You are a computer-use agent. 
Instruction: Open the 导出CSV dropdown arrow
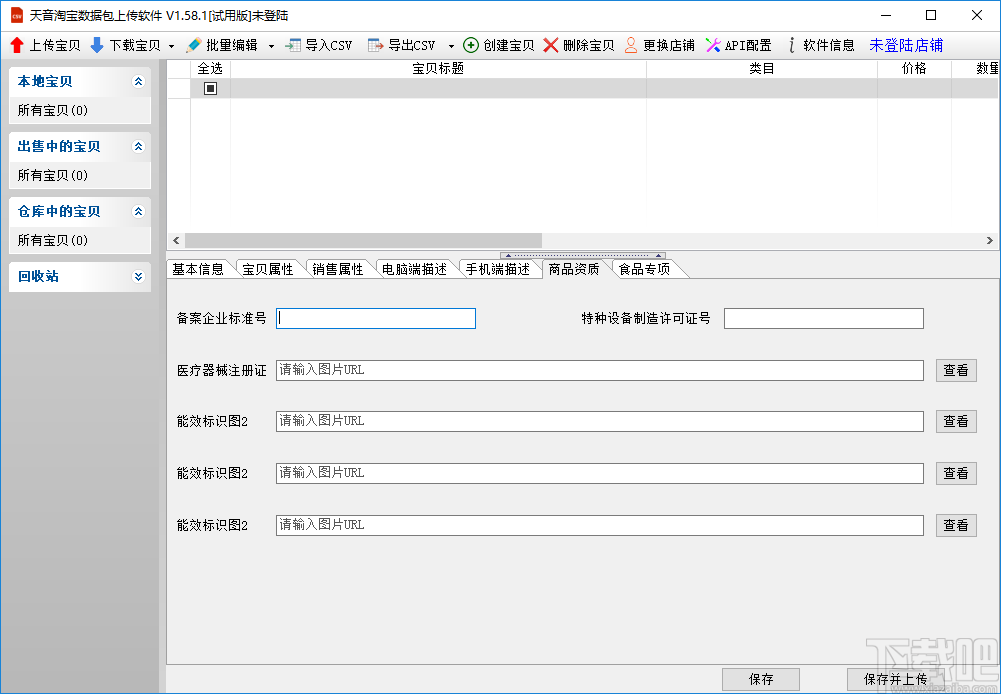[451, 46]
